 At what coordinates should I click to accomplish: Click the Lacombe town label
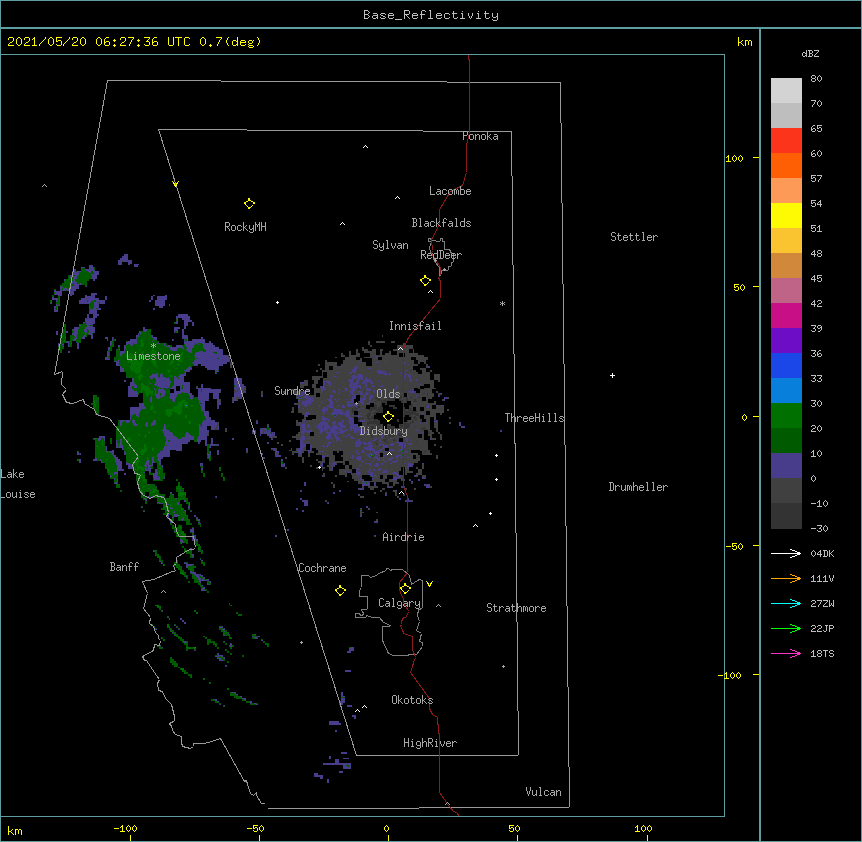pos(450,191)
